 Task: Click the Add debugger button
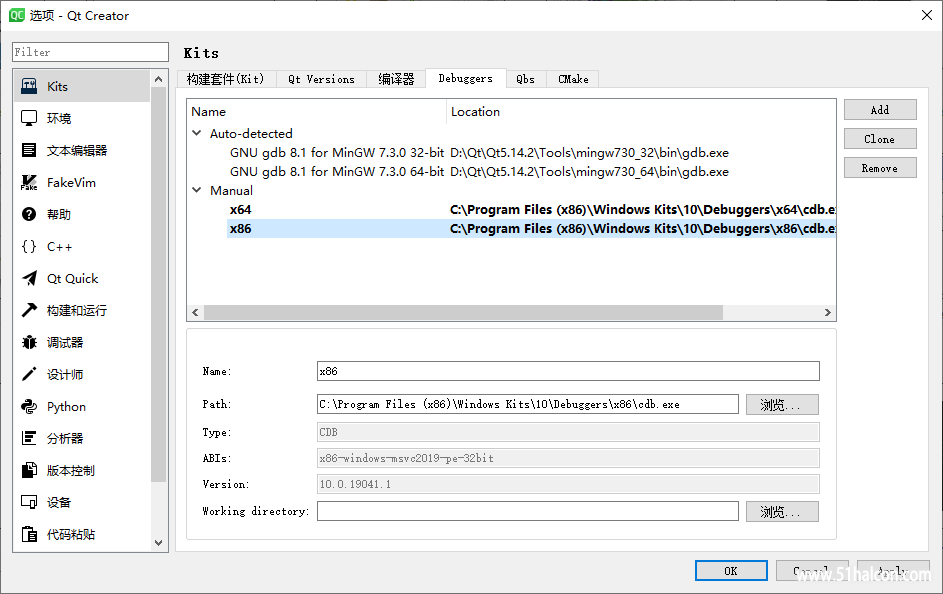(880, 110)
